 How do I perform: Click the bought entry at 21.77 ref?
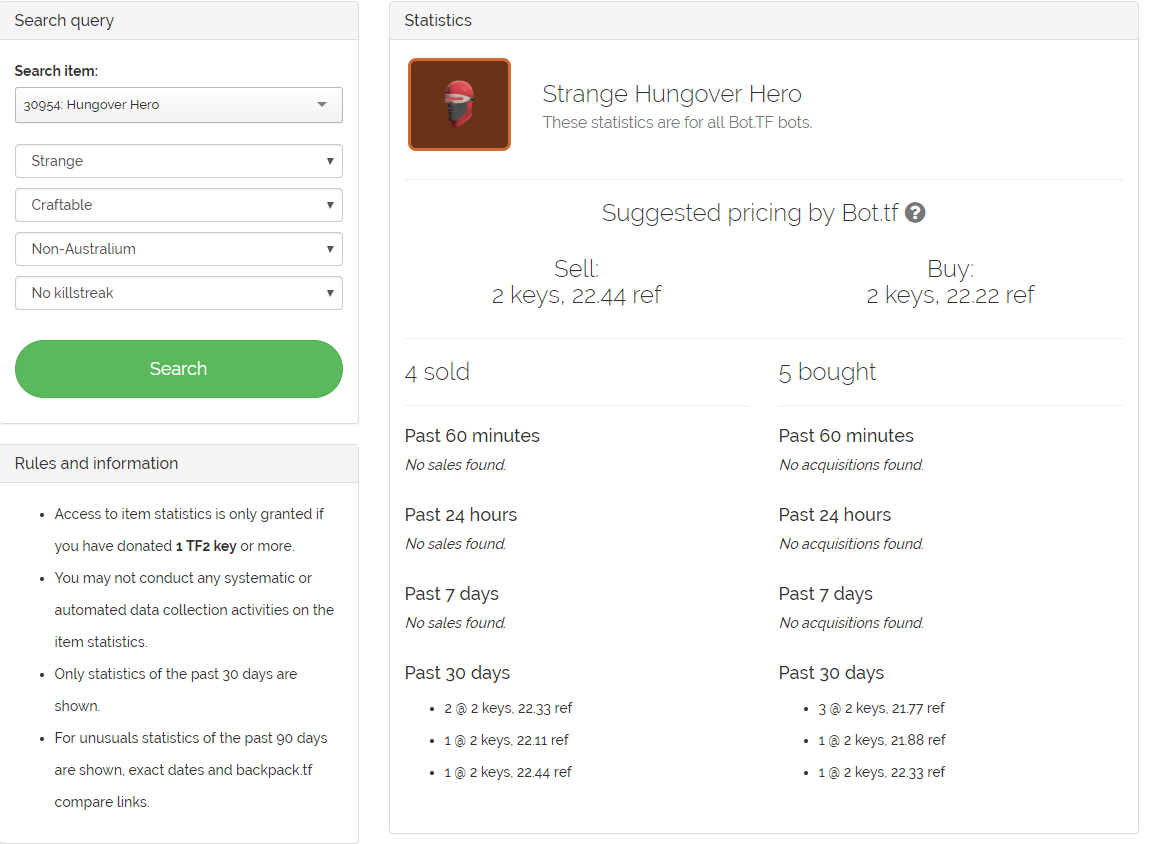tap(881, 708)
